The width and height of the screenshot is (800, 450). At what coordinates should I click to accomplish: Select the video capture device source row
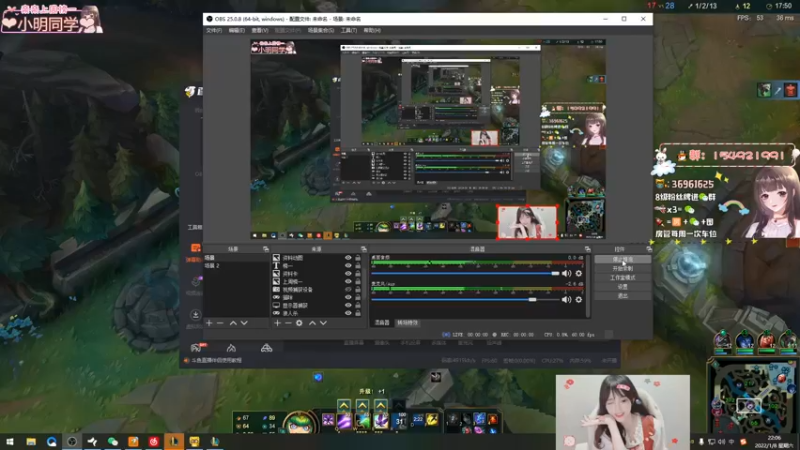pyautogui.click(x=316, y=289)
